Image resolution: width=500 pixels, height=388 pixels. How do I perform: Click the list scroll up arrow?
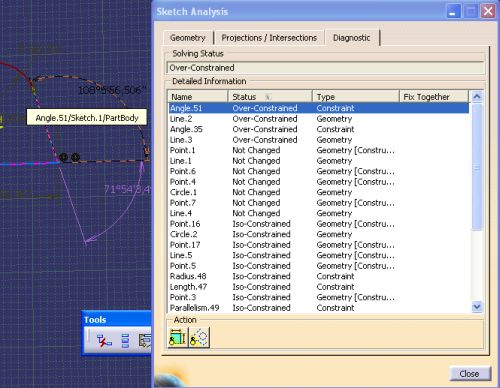pyautogui.click(x=477, y=97)
